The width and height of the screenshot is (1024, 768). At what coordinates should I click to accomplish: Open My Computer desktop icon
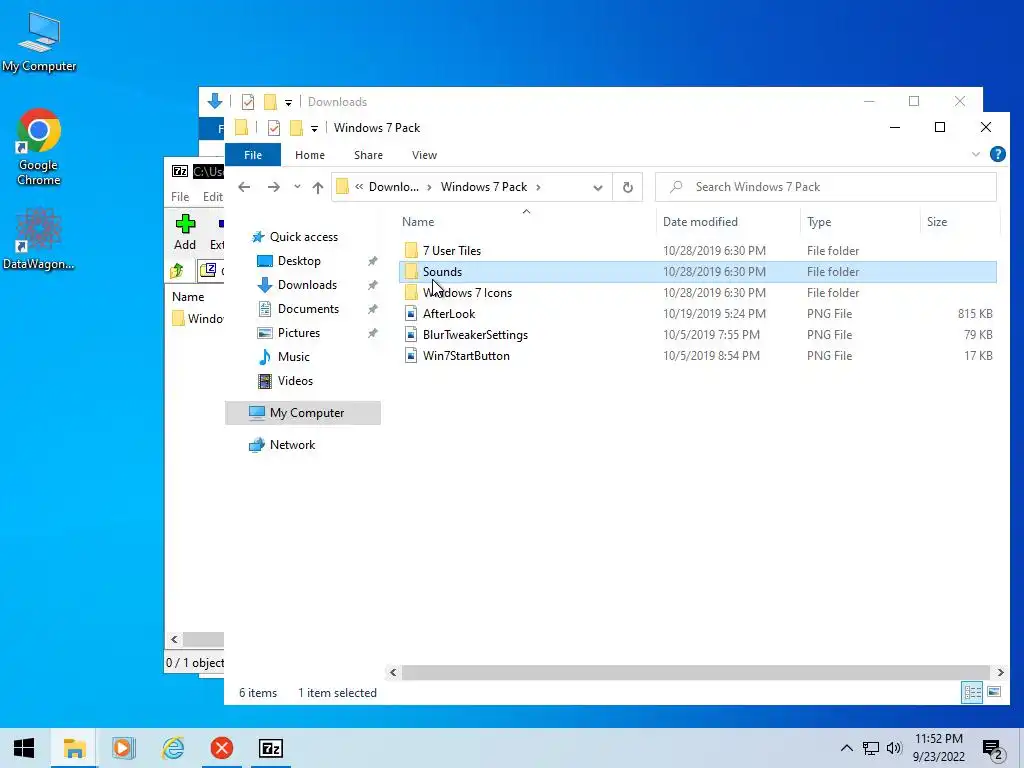(39, 41)
